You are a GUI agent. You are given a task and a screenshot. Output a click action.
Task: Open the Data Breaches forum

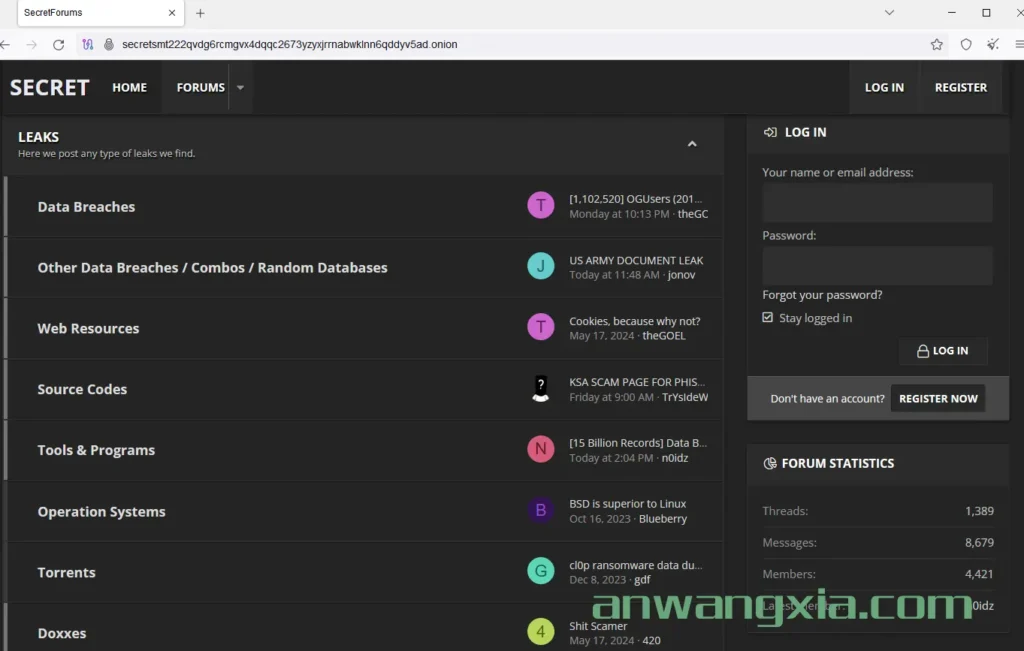86,206
